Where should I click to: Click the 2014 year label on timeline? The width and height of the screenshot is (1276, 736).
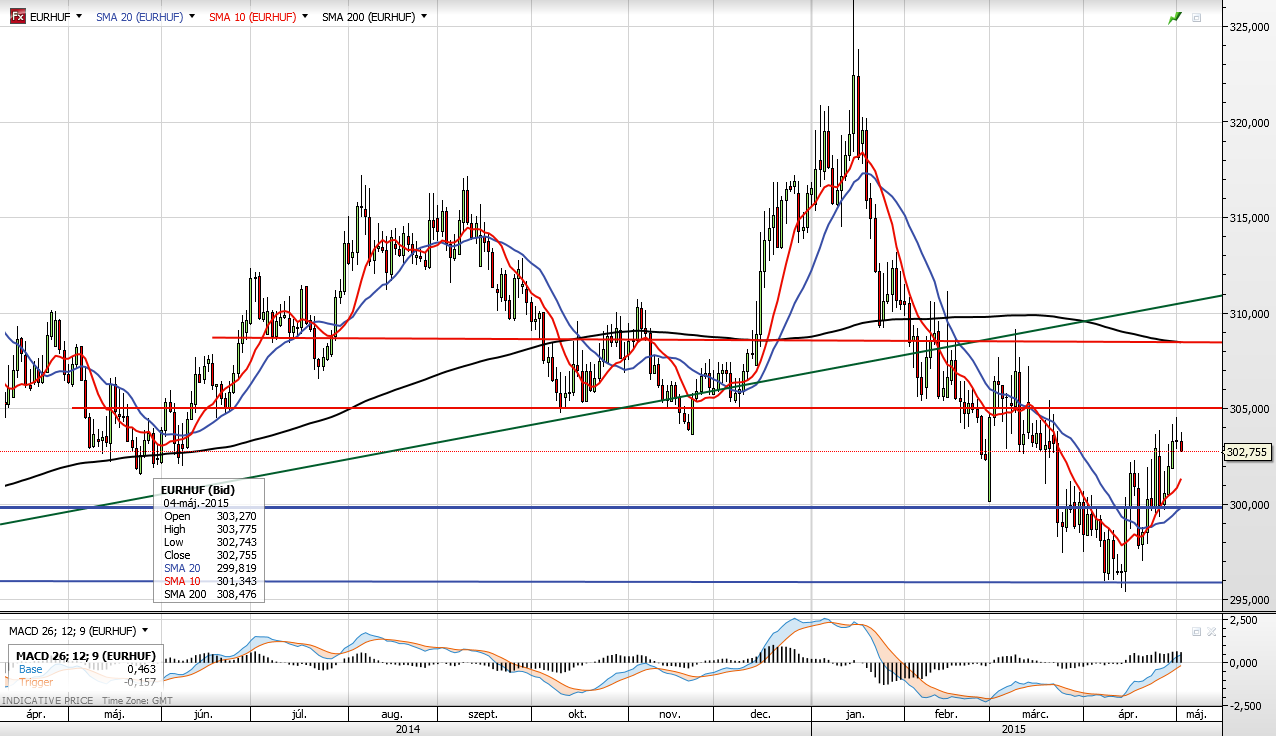click(x=407, y=729)
